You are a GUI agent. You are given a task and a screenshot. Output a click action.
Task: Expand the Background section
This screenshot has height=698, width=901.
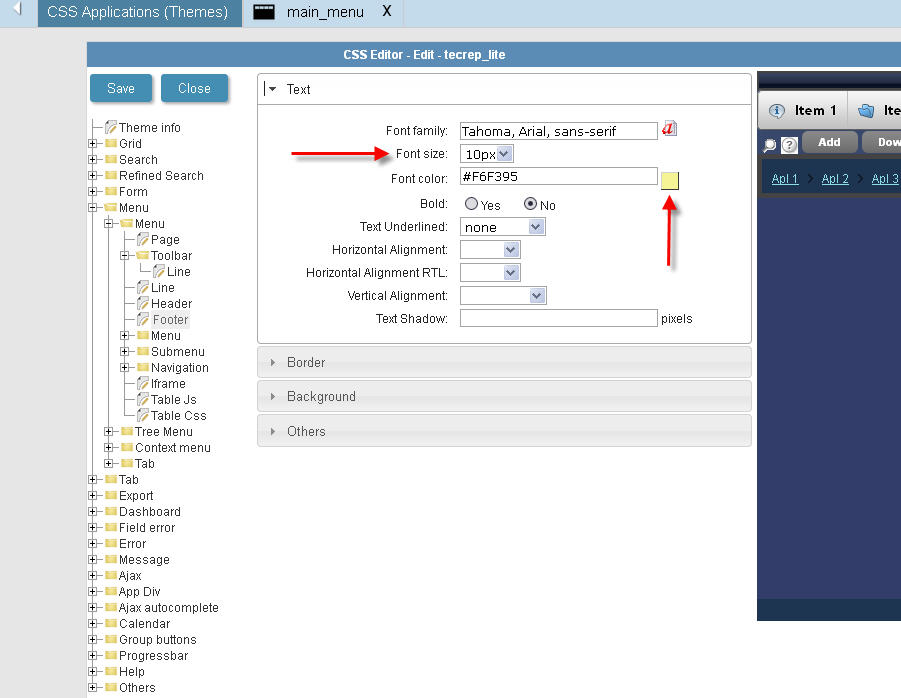pos(504,396)
